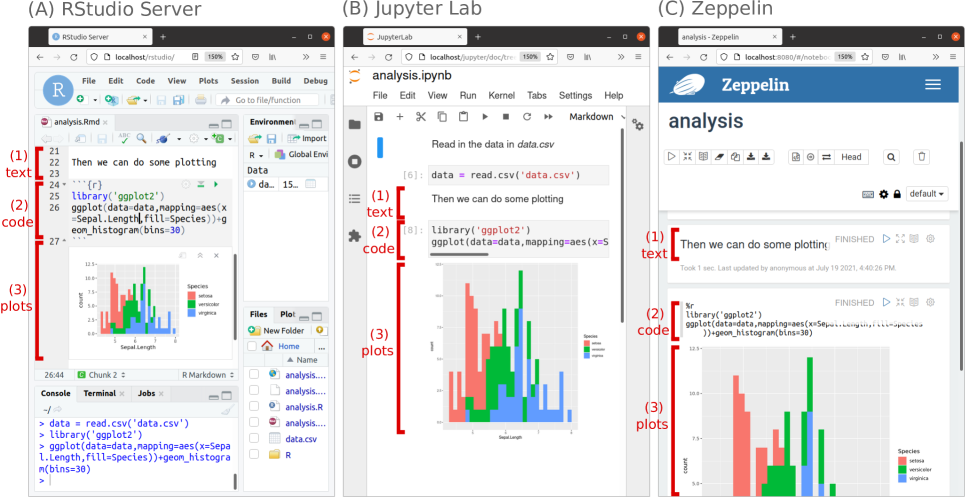
Task: Click the copy cell icon in JupyterLab toolbar
Action: [x=442, y=116]
